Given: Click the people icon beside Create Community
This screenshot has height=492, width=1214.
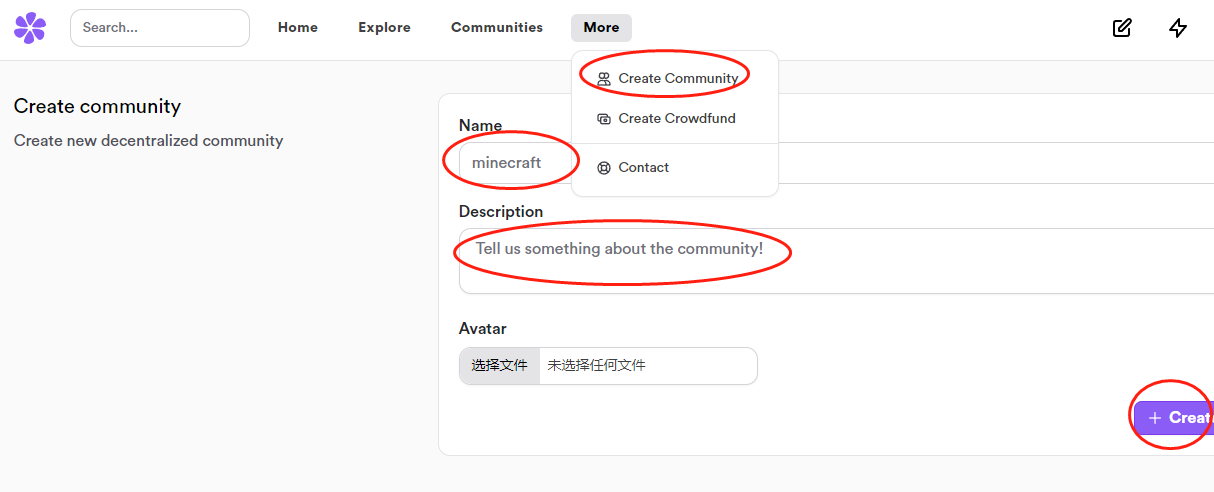Looking at the screenshot, I should [603, 79].
